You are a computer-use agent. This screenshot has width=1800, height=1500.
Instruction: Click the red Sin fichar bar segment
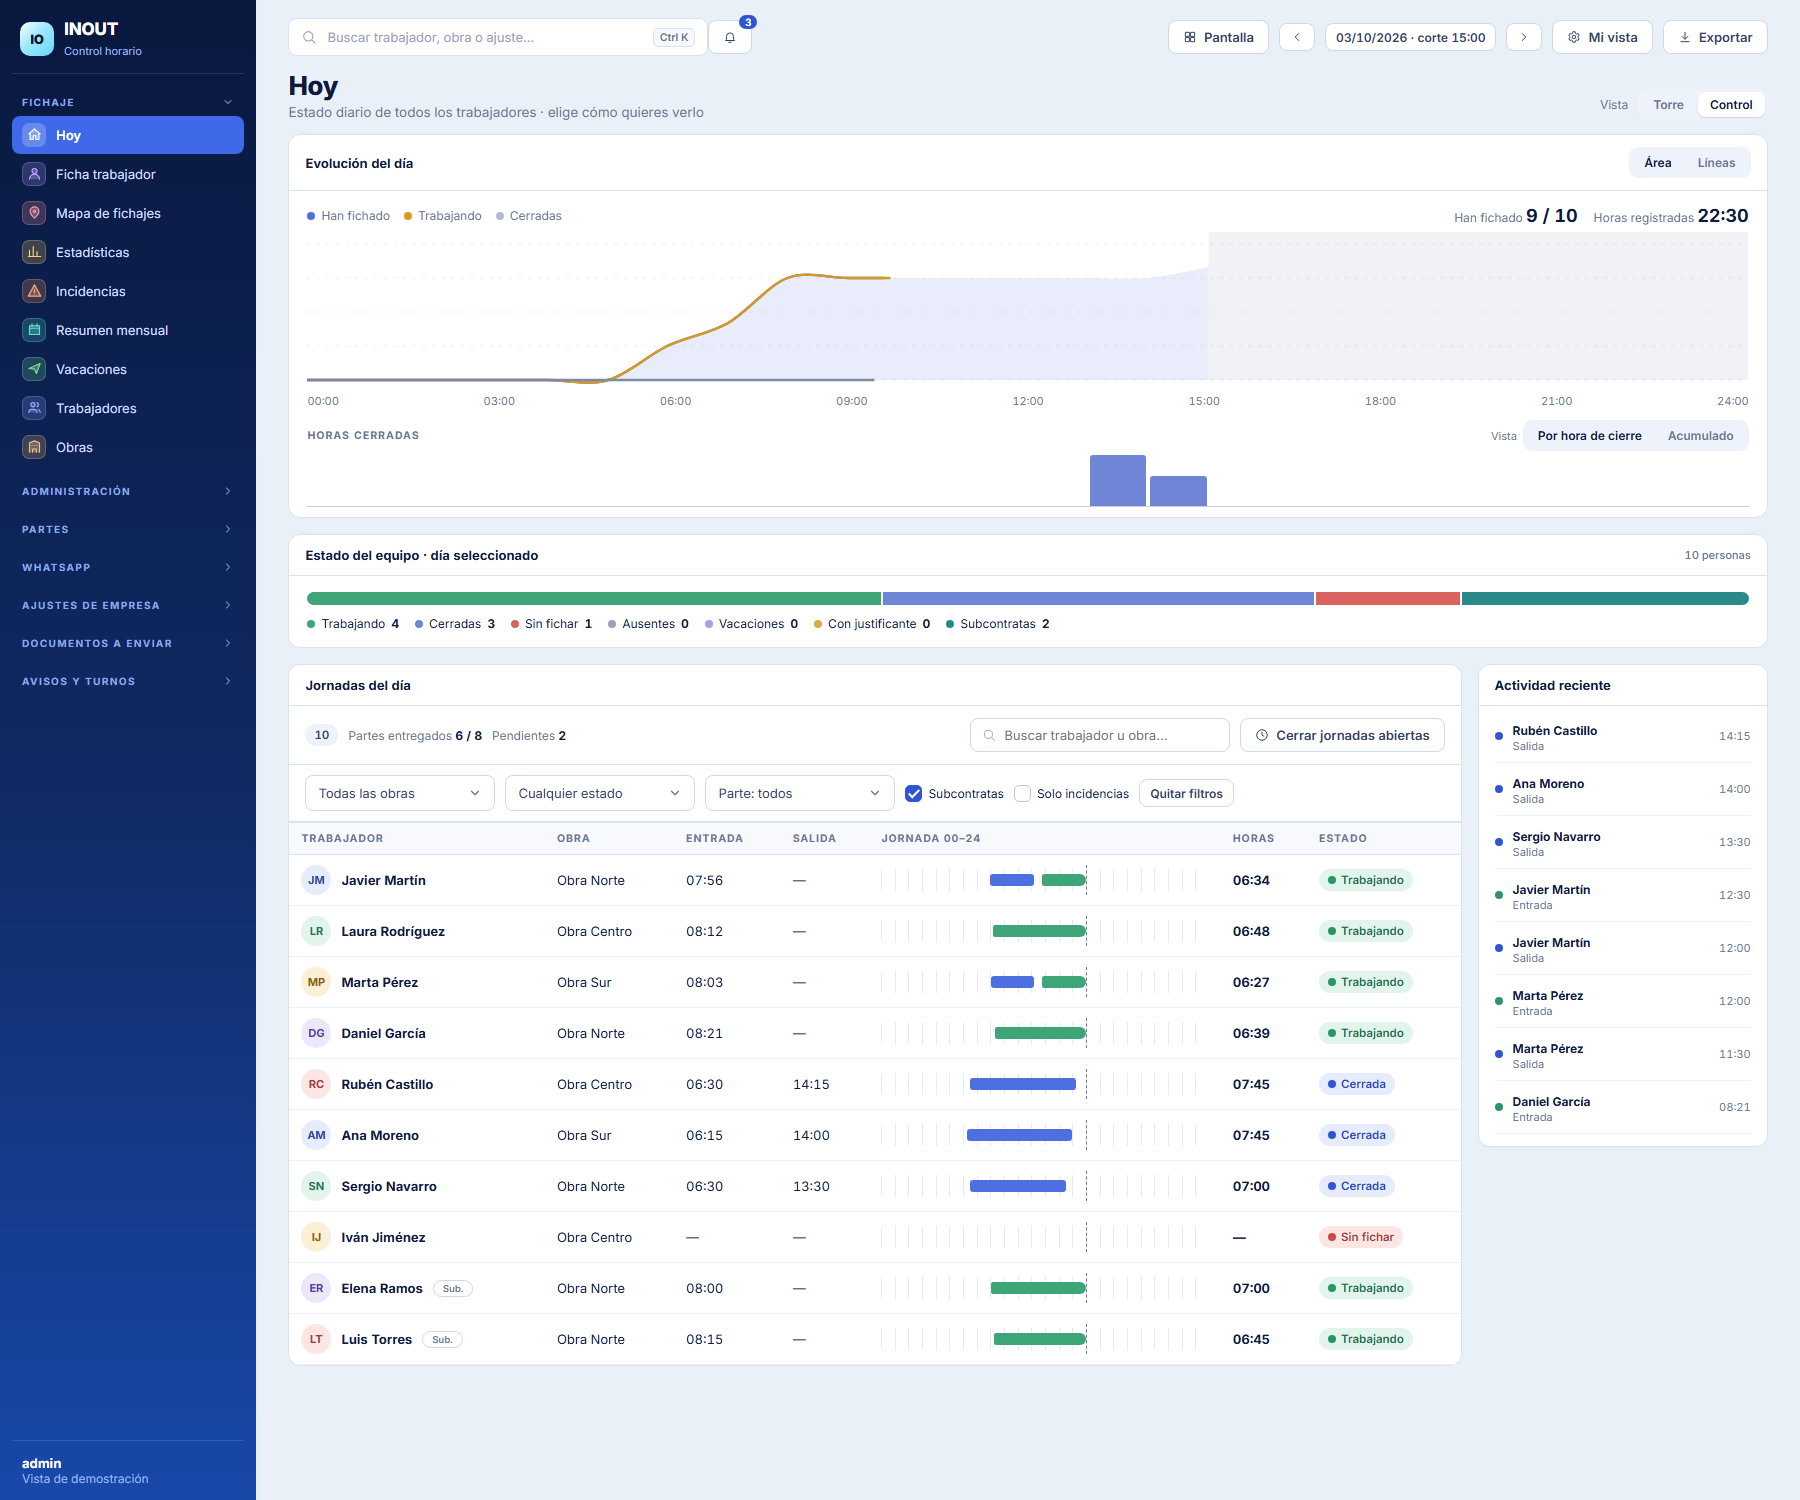point(1387,598)
